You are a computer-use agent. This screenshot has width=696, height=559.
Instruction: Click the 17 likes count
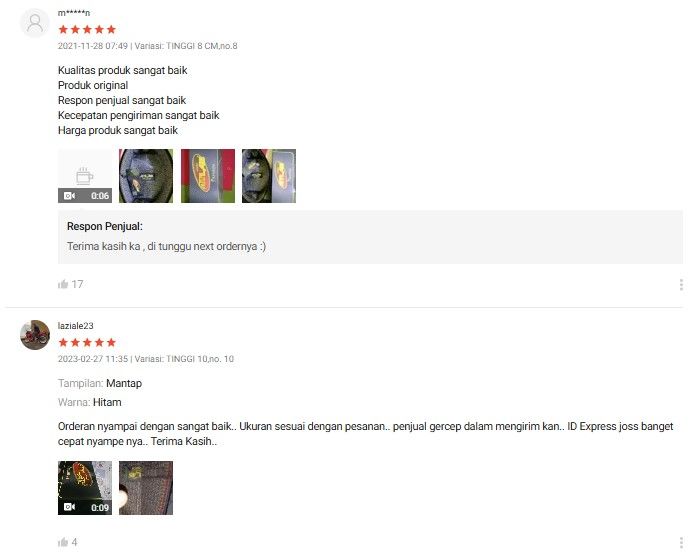click(x=77, y=284)
